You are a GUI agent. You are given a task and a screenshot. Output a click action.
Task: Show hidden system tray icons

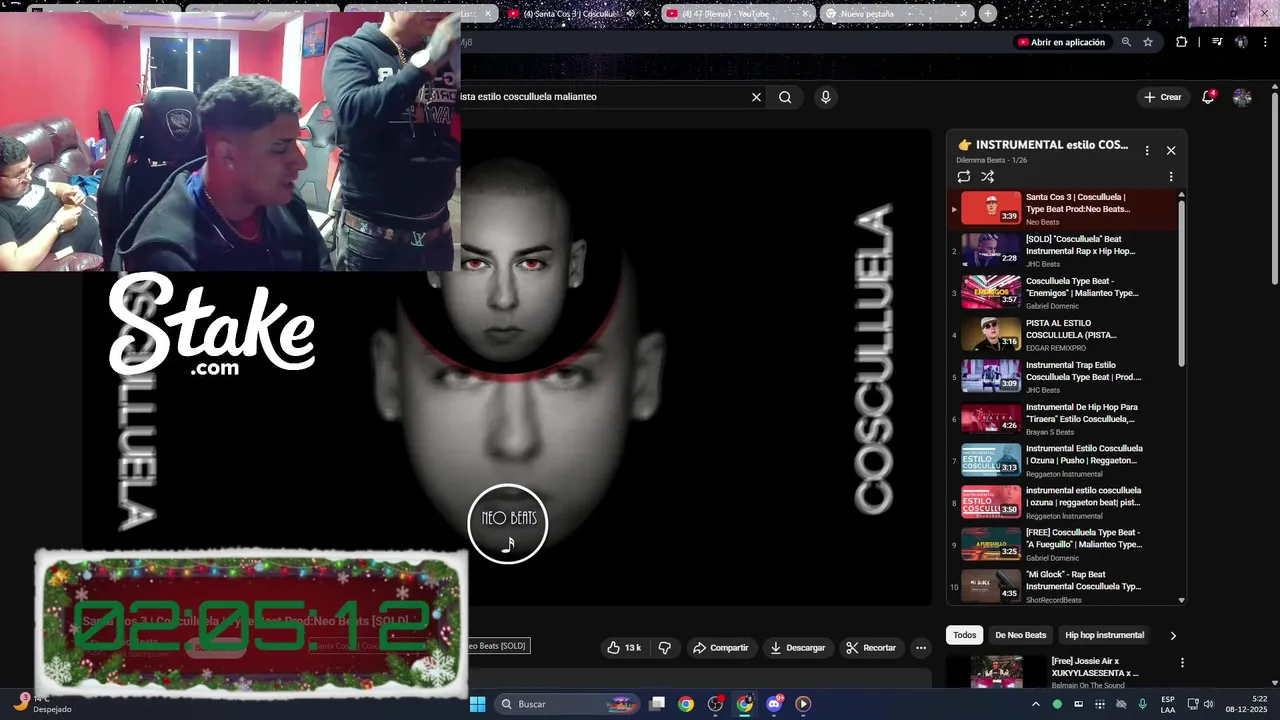pyautogui.click(x=1035, y=704)
